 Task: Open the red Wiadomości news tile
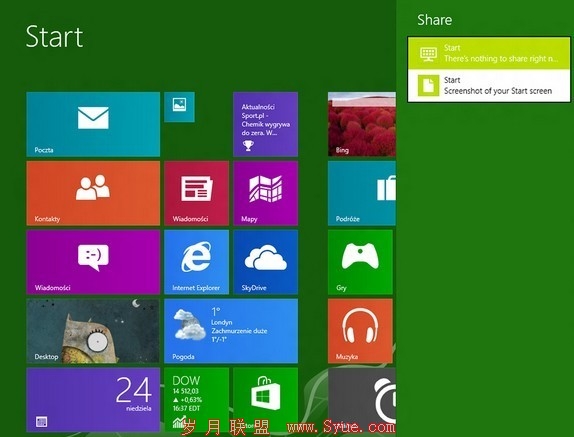[197, 193]
